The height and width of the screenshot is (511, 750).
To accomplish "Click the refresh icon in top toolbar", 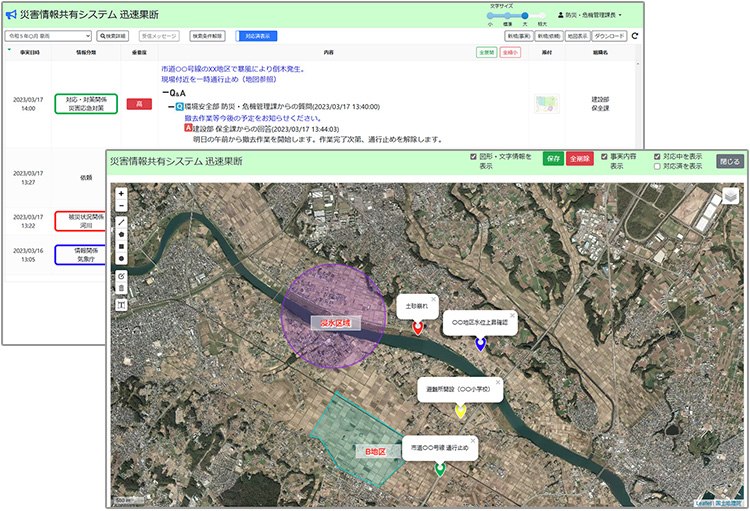I will (x=634, y=36).
